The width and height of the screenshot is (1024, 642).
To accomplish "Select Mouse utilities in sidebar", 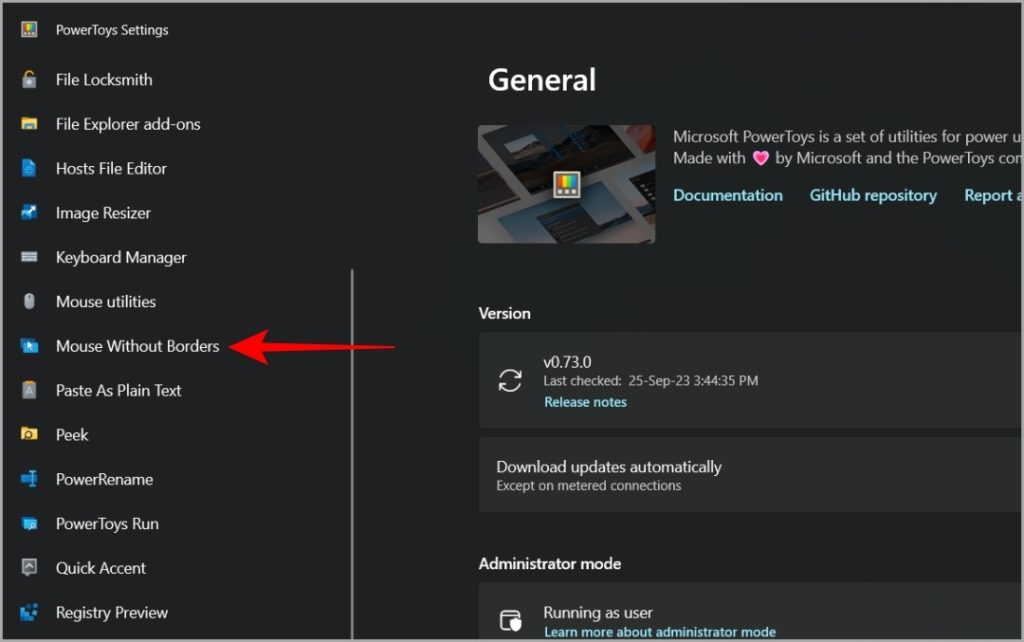I will (x=106, y=302).
